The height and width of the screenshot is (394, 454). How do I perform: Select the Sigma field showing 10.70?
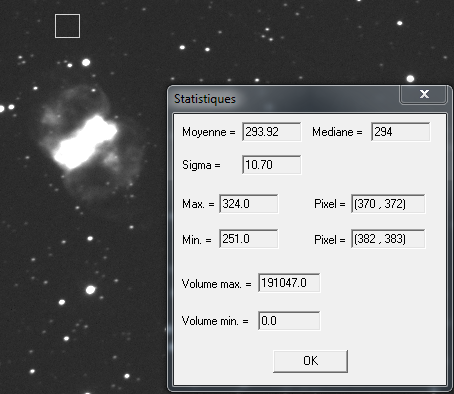coord(271,165)
